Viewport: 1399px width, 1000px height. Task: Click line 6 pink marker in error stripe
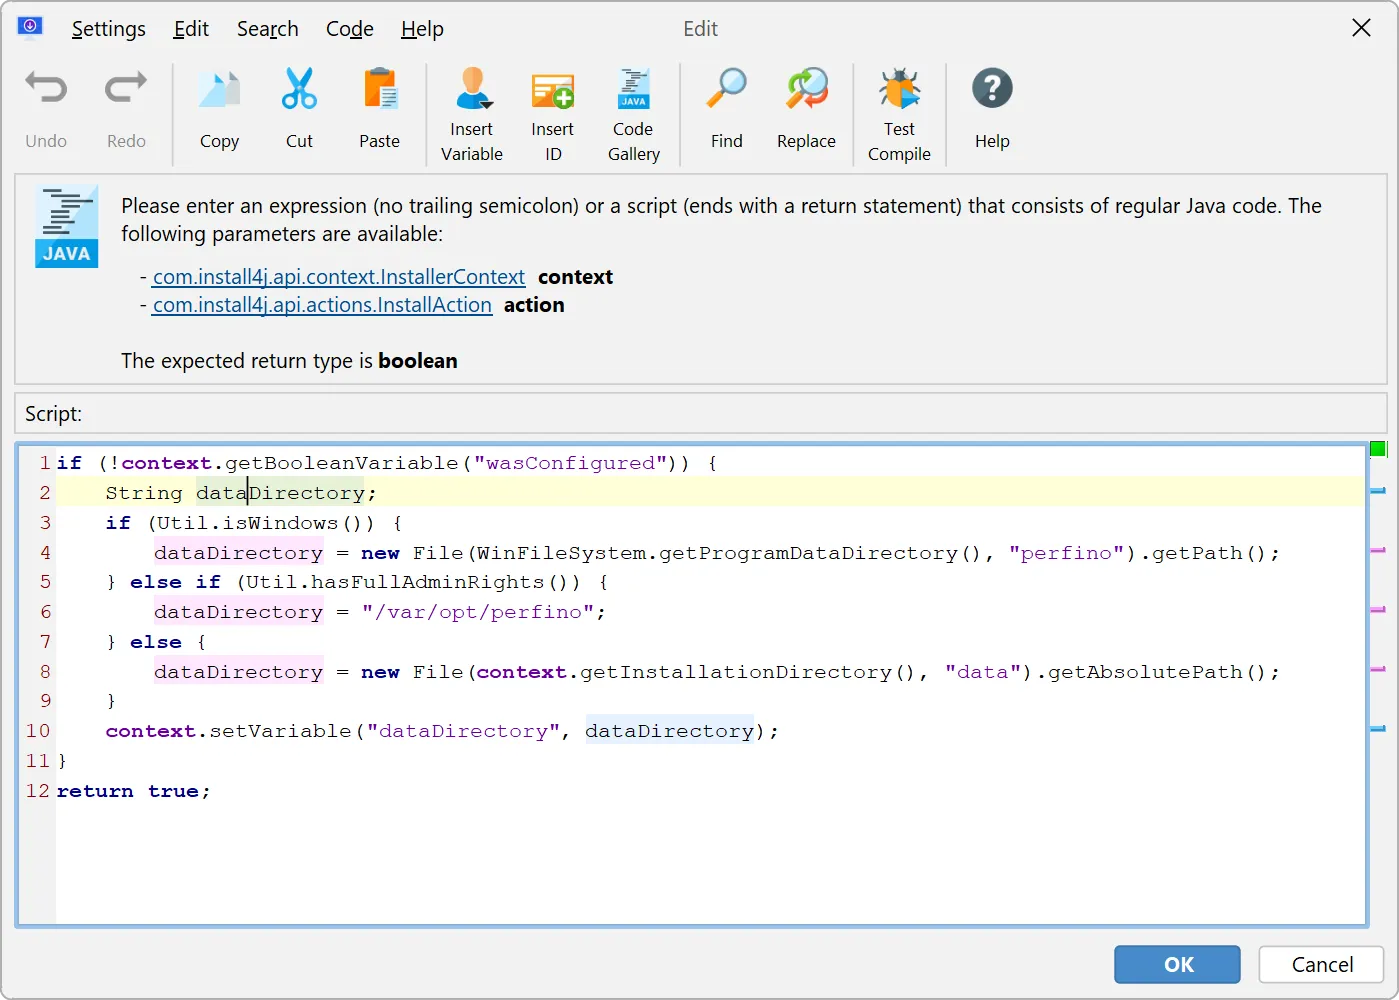point(1378,609)
